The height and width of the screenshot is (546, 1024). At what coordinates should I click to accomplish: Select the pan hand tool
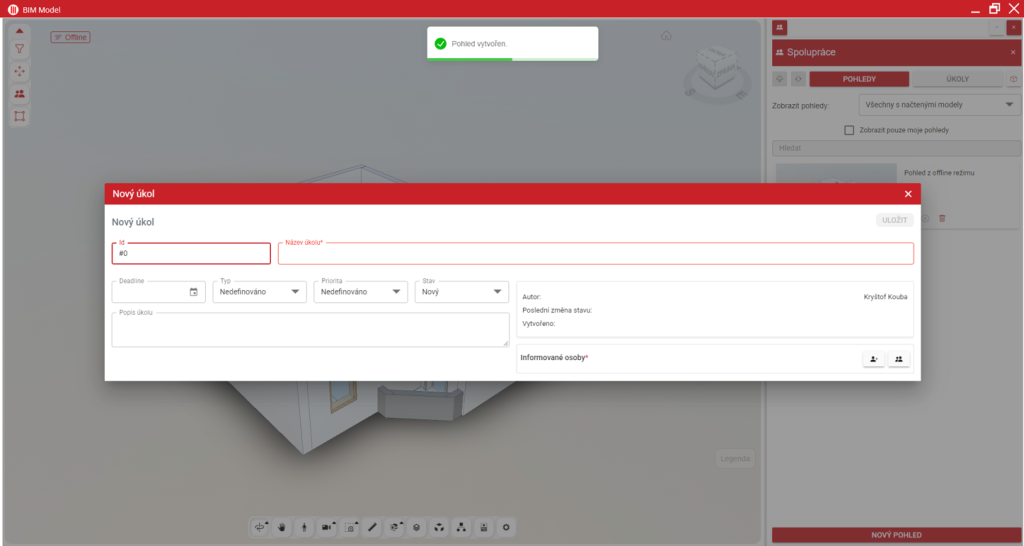tap(282, 527)
